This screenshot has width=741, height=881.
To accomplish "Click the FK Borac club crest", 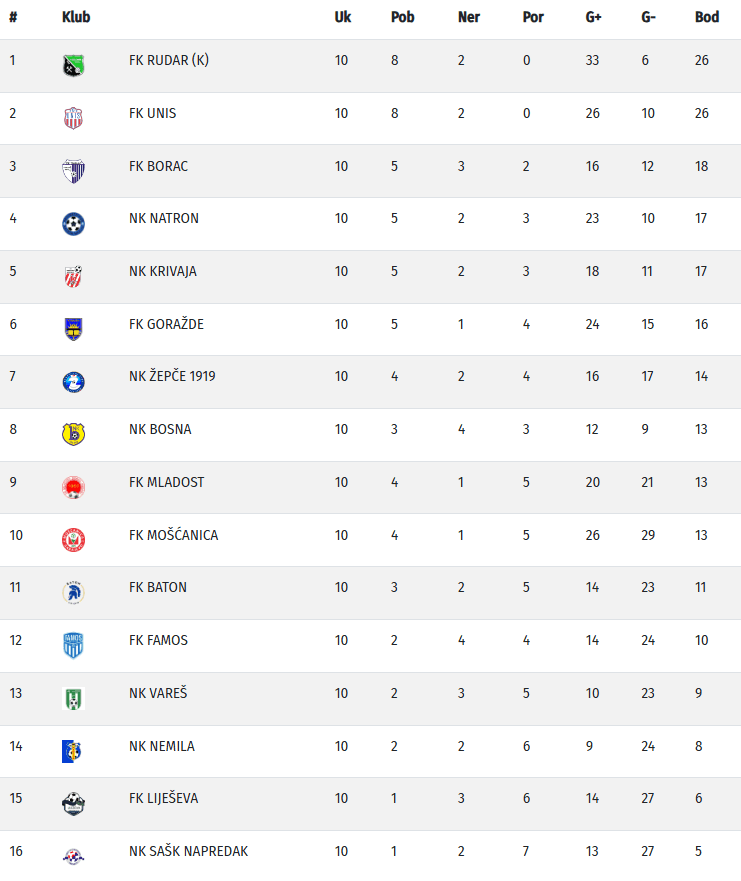I will click(x=73, y=171).
